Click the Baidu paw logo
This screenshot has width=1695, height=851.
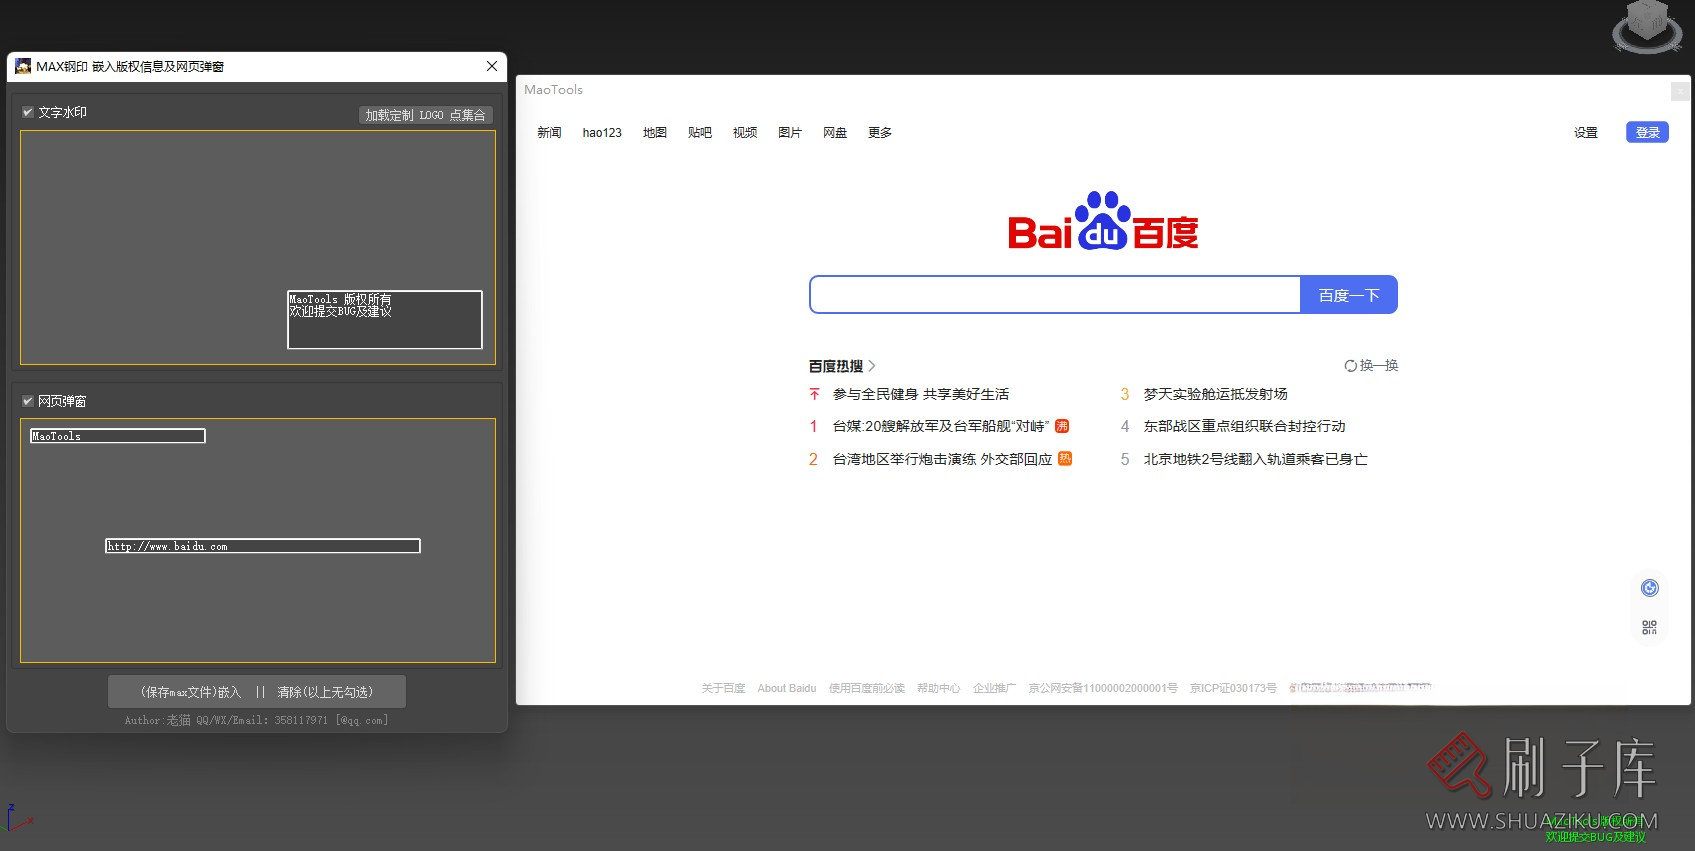click(x=1102, y=221)
